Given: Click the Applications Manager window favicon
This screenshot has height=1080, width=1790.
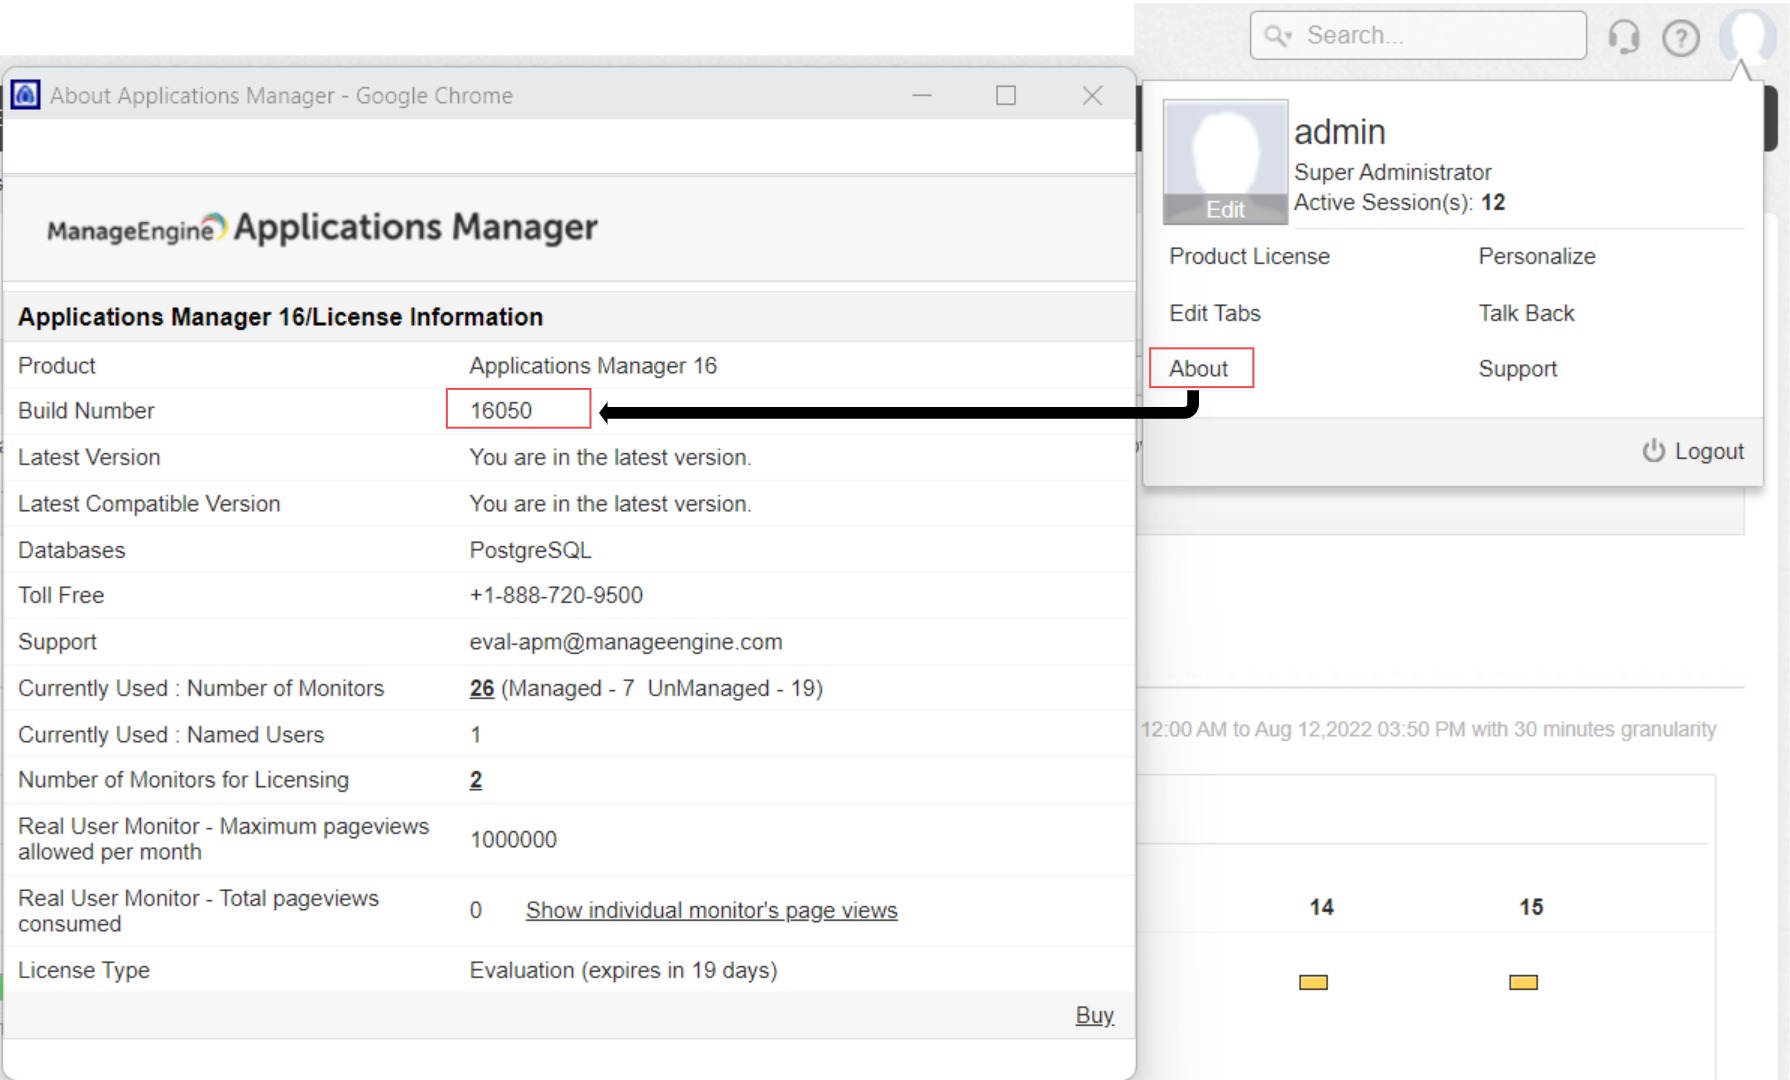Looking at the screenshot, I should coord(25,95).
